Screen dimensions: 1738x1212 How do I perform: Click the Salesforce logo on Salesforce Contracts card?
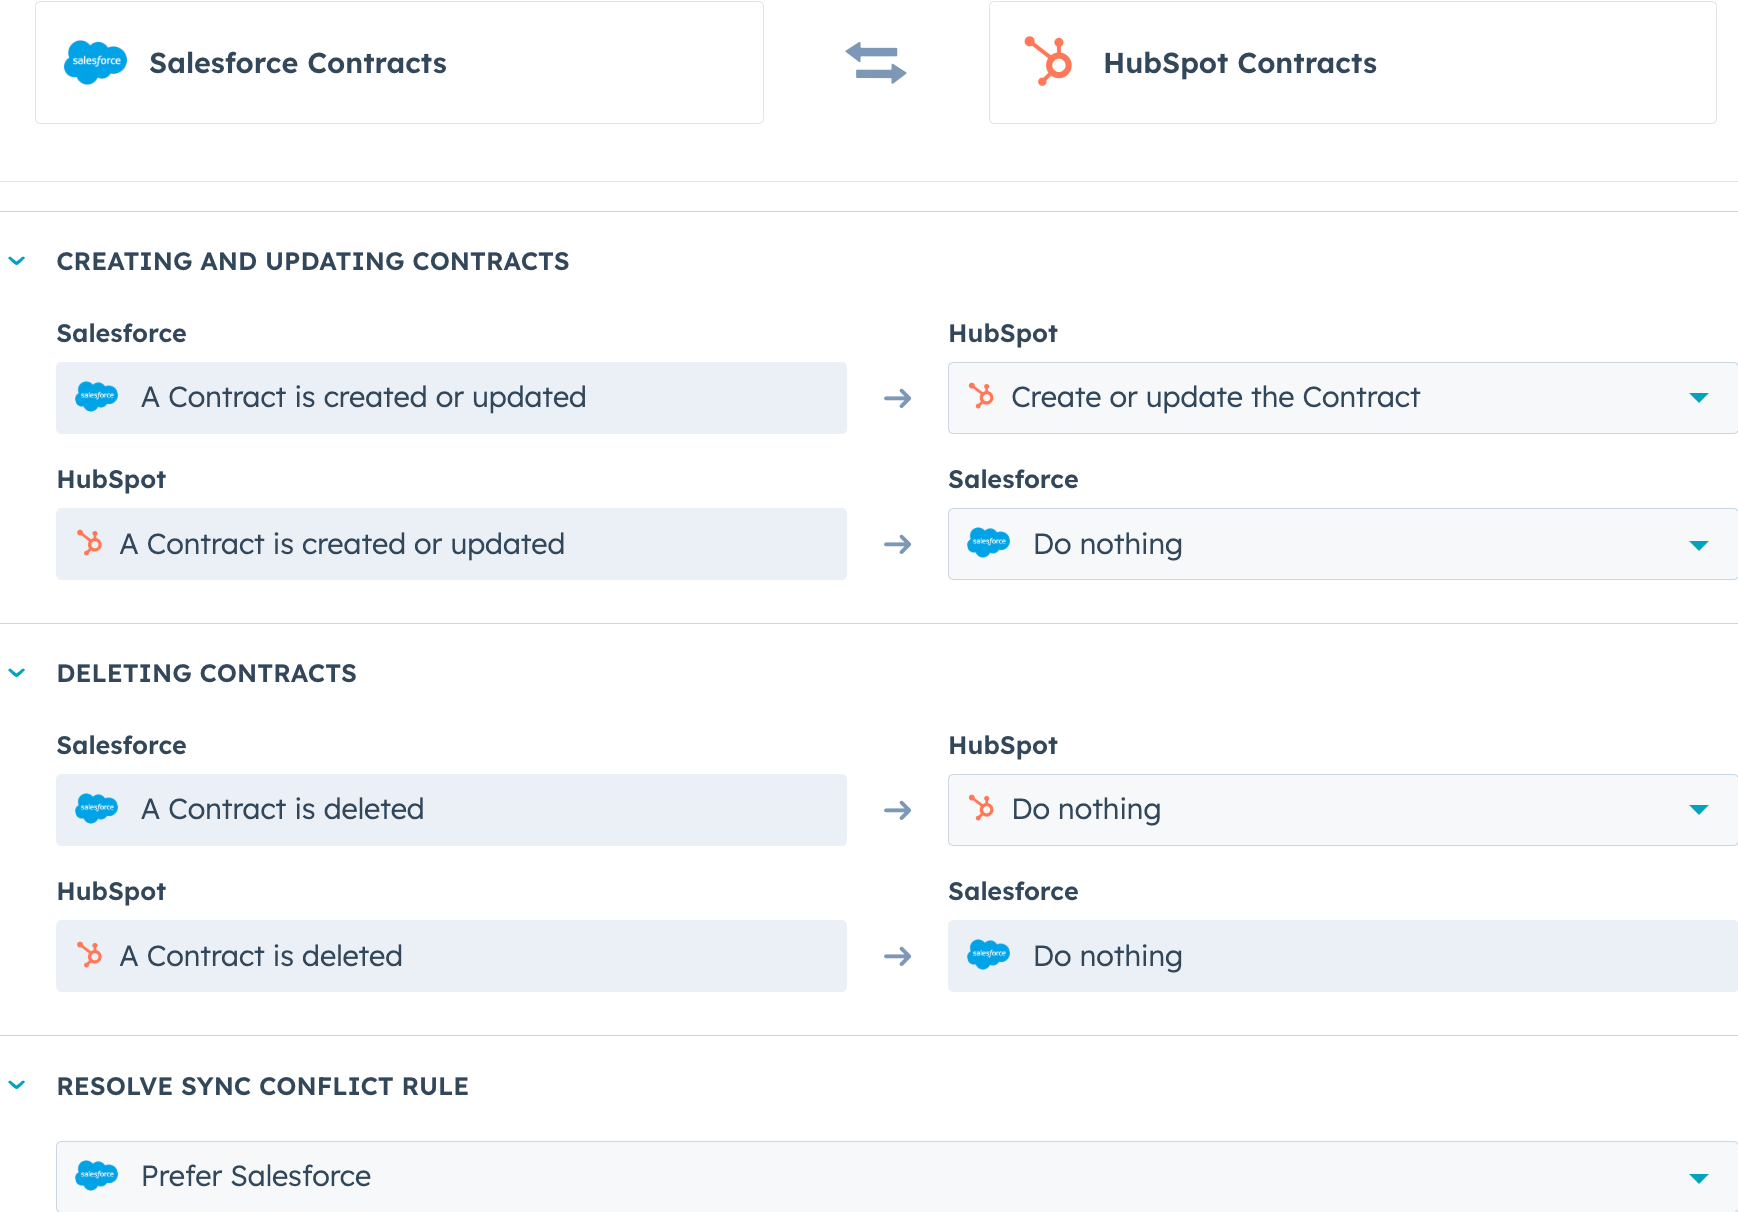[x=95, y=62]
